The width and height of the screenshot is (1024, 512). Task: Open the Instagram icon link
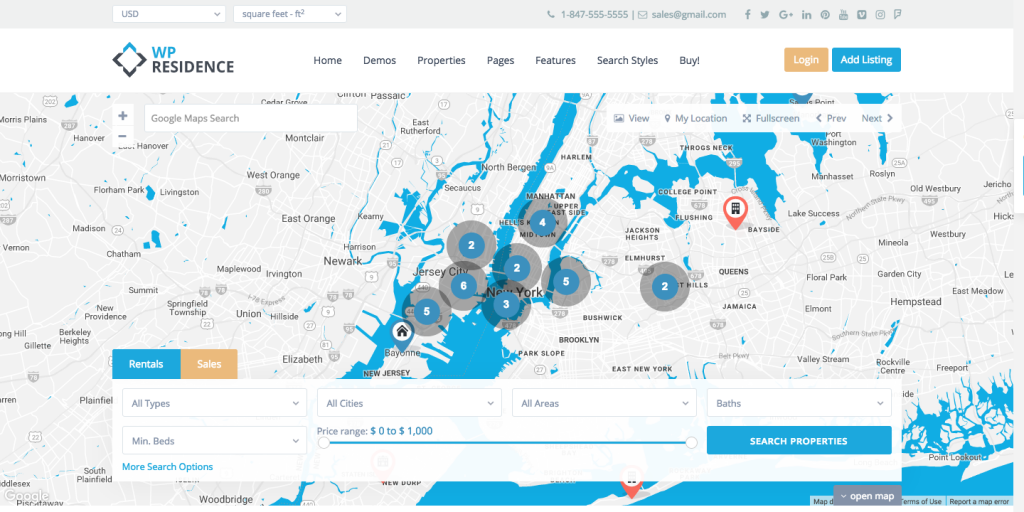880,14
